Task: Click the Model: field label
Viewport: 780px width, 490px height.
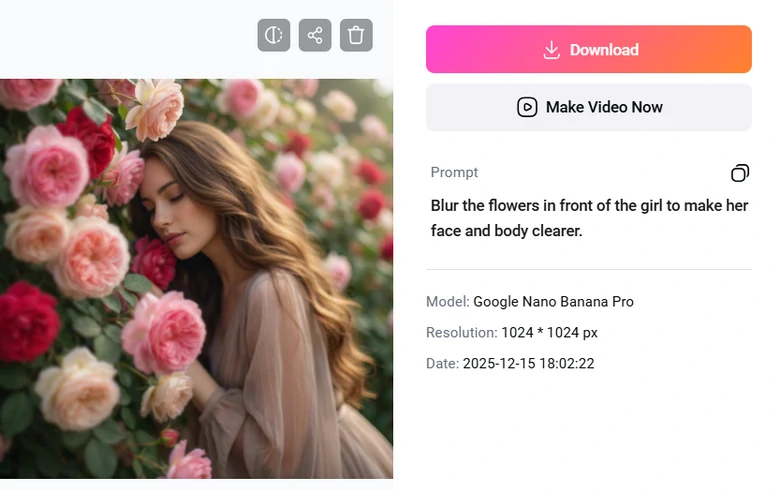Action: click(x=447, y=302)
